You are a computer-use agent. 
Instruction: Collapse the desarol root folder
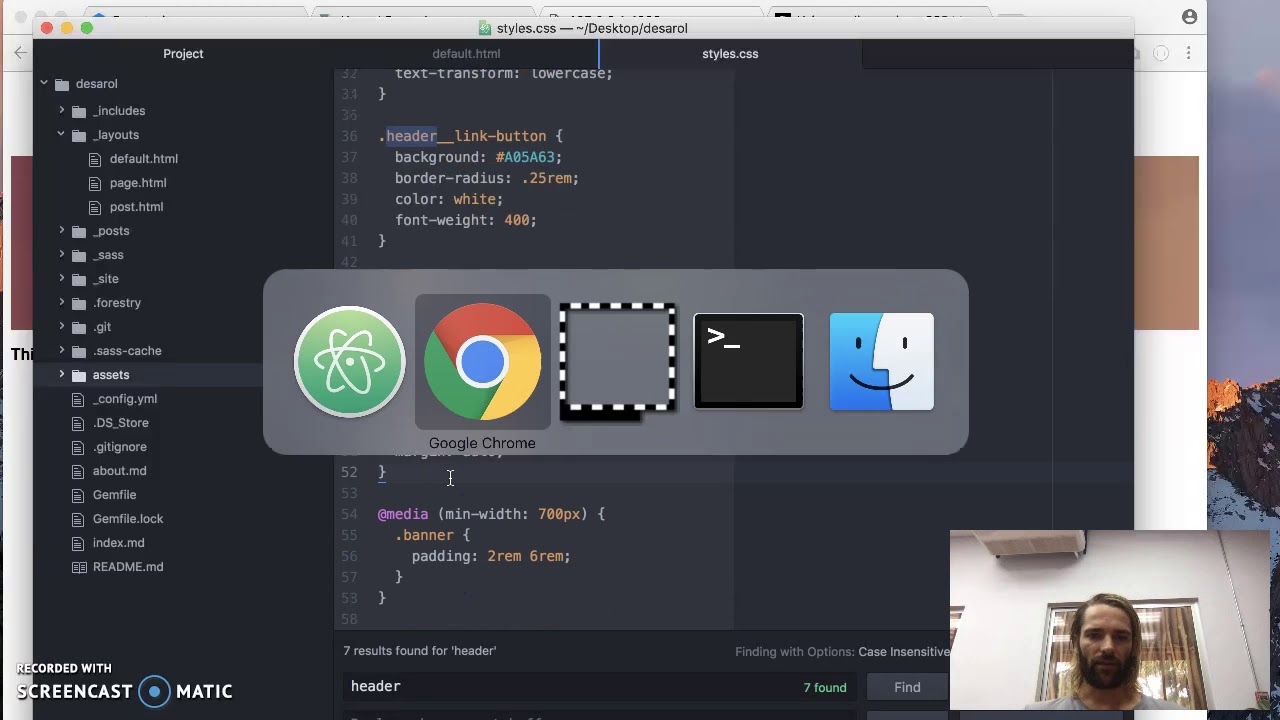point(44,84)
